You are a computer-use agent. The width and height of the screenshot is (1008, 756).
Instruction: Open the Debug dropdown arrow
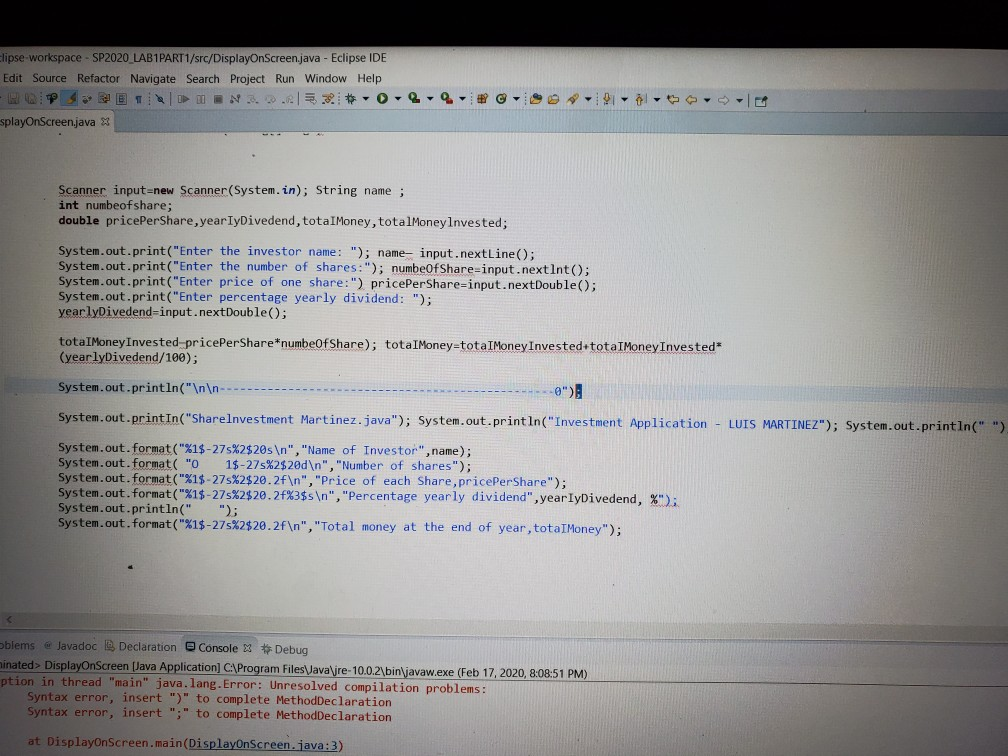point(366,99)
